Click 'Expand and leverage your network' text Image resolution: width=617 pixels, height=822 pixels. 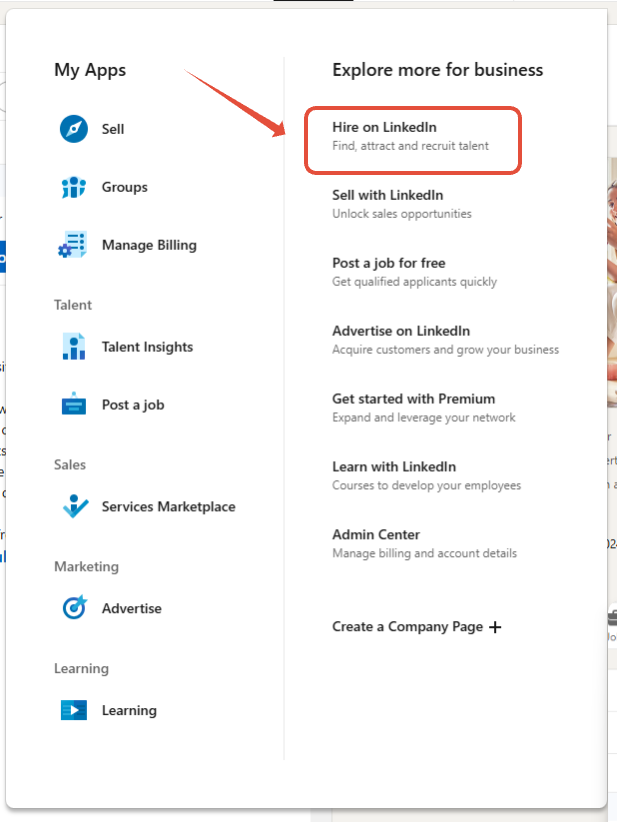[424, 417]
